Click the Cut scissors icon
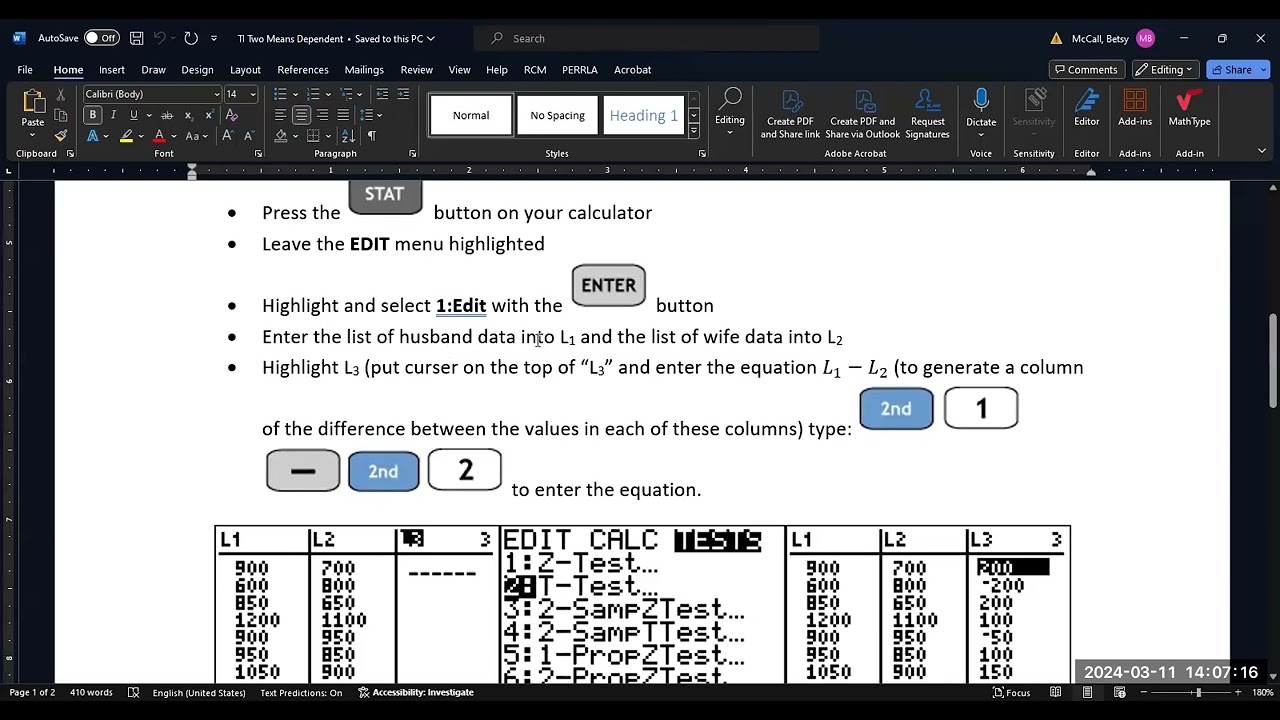The width and height of the screenshot is (1280, 720). coord(60,94)
